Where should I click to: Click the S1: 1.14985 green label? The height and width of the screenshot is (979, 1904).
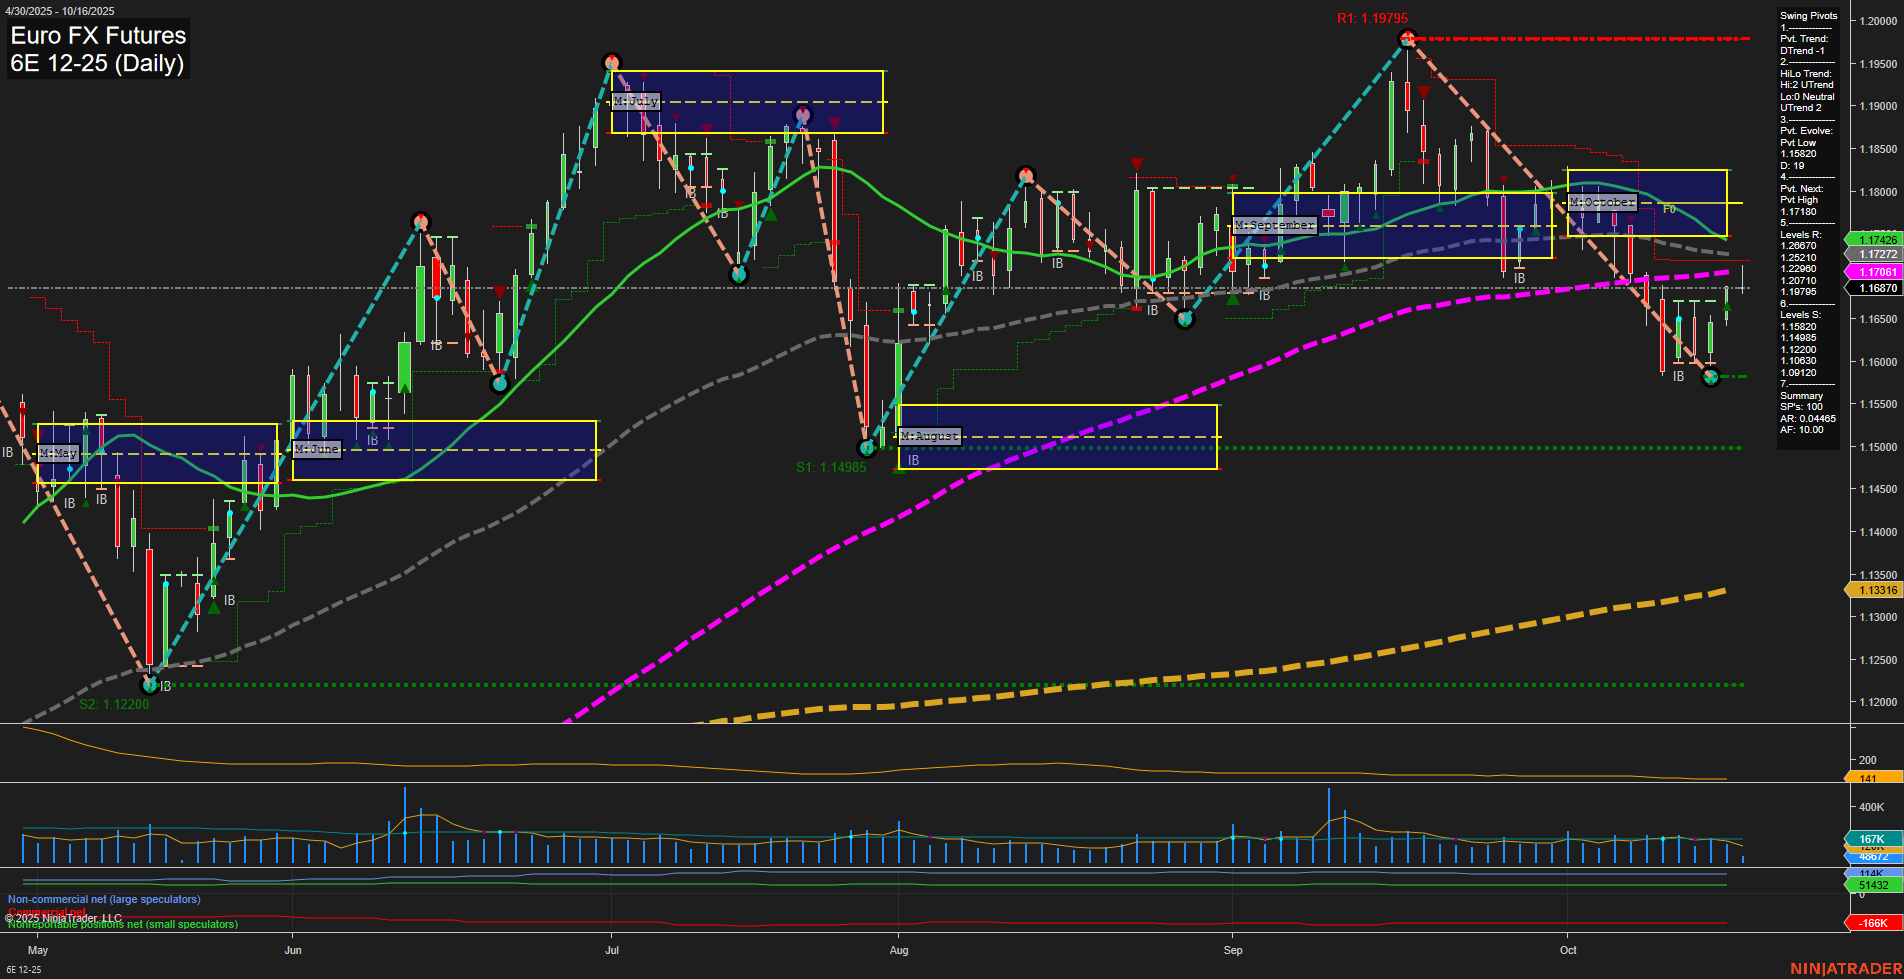click(833, 465)
